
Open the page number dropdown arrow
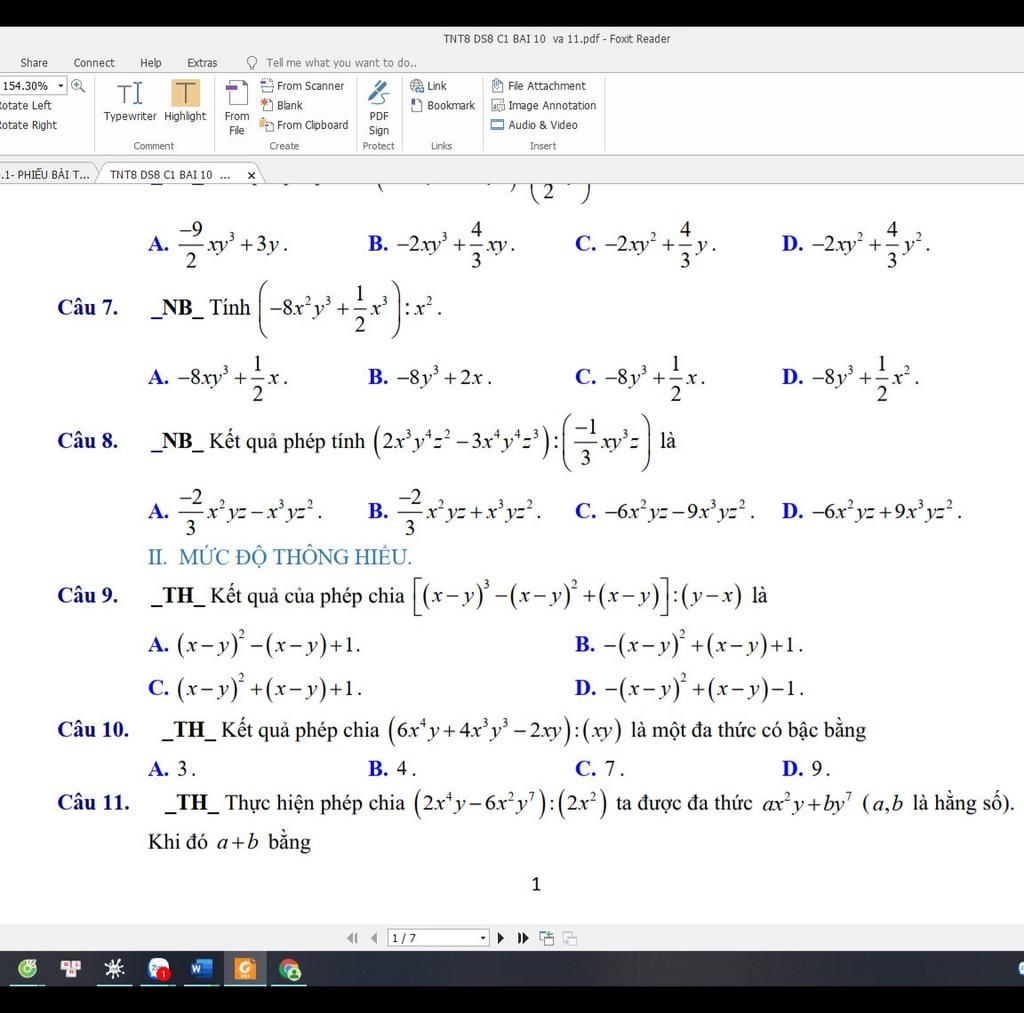click(x=483, y=938)
